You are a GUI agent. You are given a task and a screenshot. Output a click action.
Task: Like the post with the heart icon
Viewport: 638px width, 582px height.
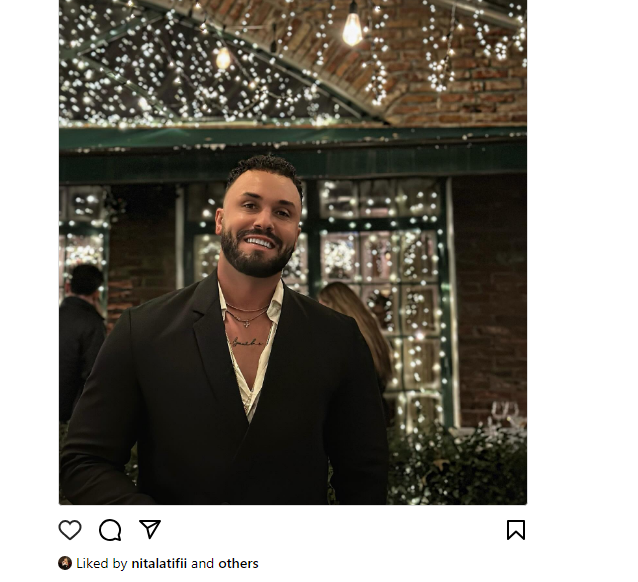click(70, 530)
